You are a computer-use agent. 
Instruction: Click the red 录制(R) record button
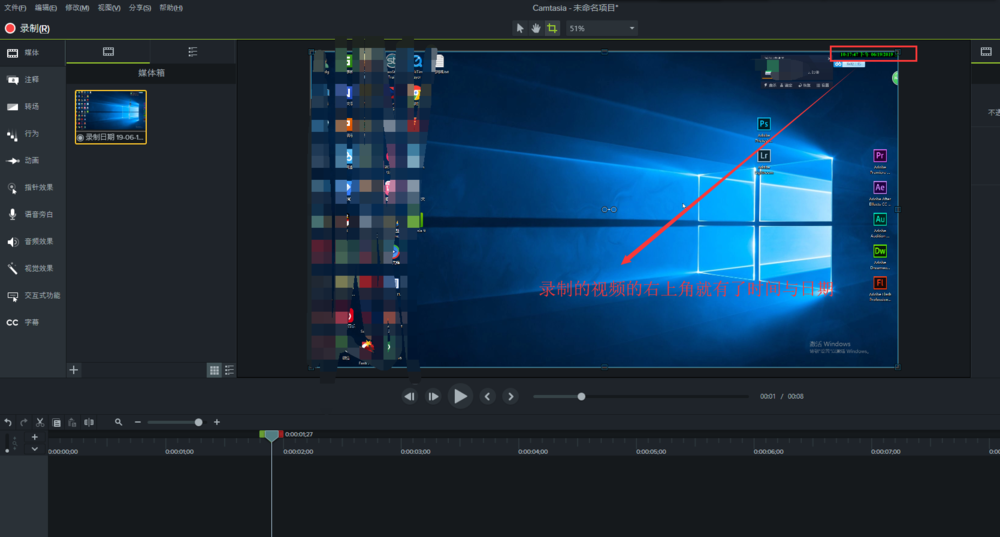pos(27,28)
